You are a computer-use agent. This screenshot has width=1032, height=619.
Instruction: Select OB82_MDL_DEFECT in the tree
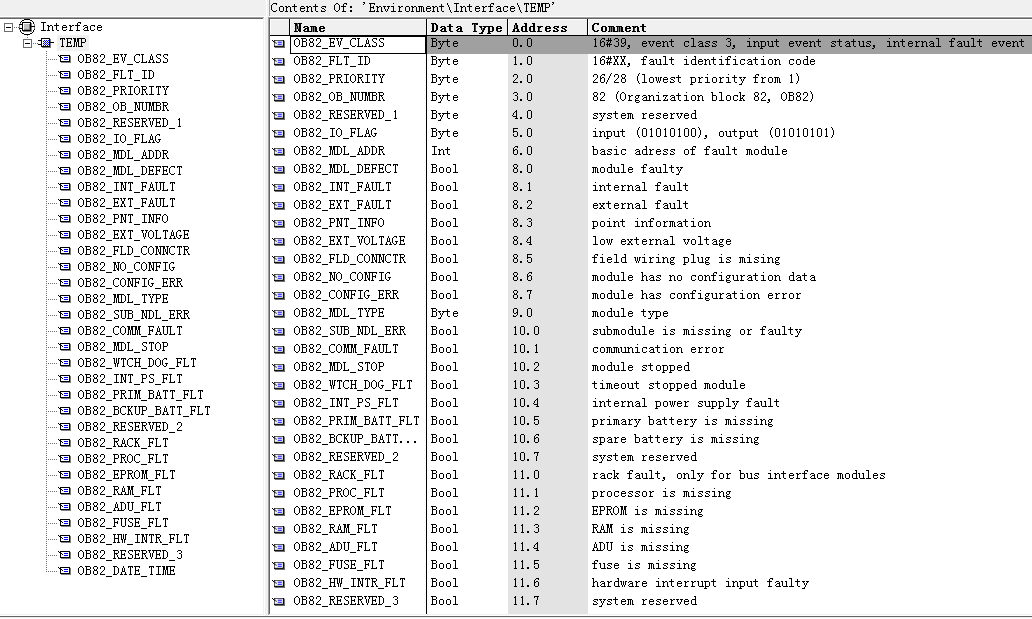(x=129, y=171)
